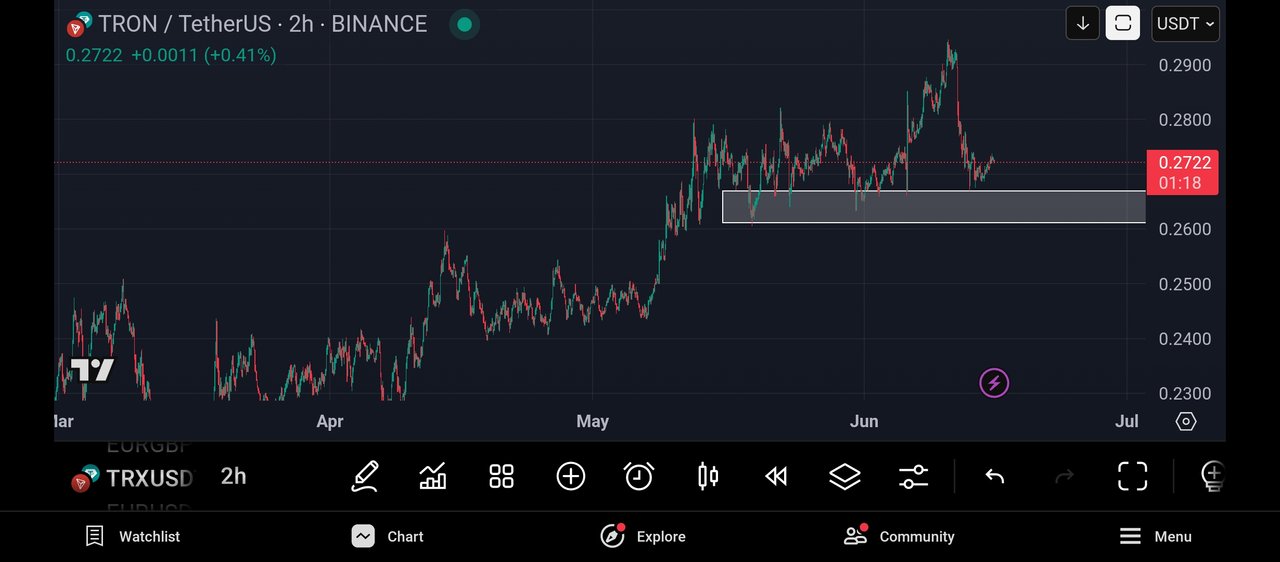
Task: Tap the 0.2500 price scale label
Action: click(1185, 285)
